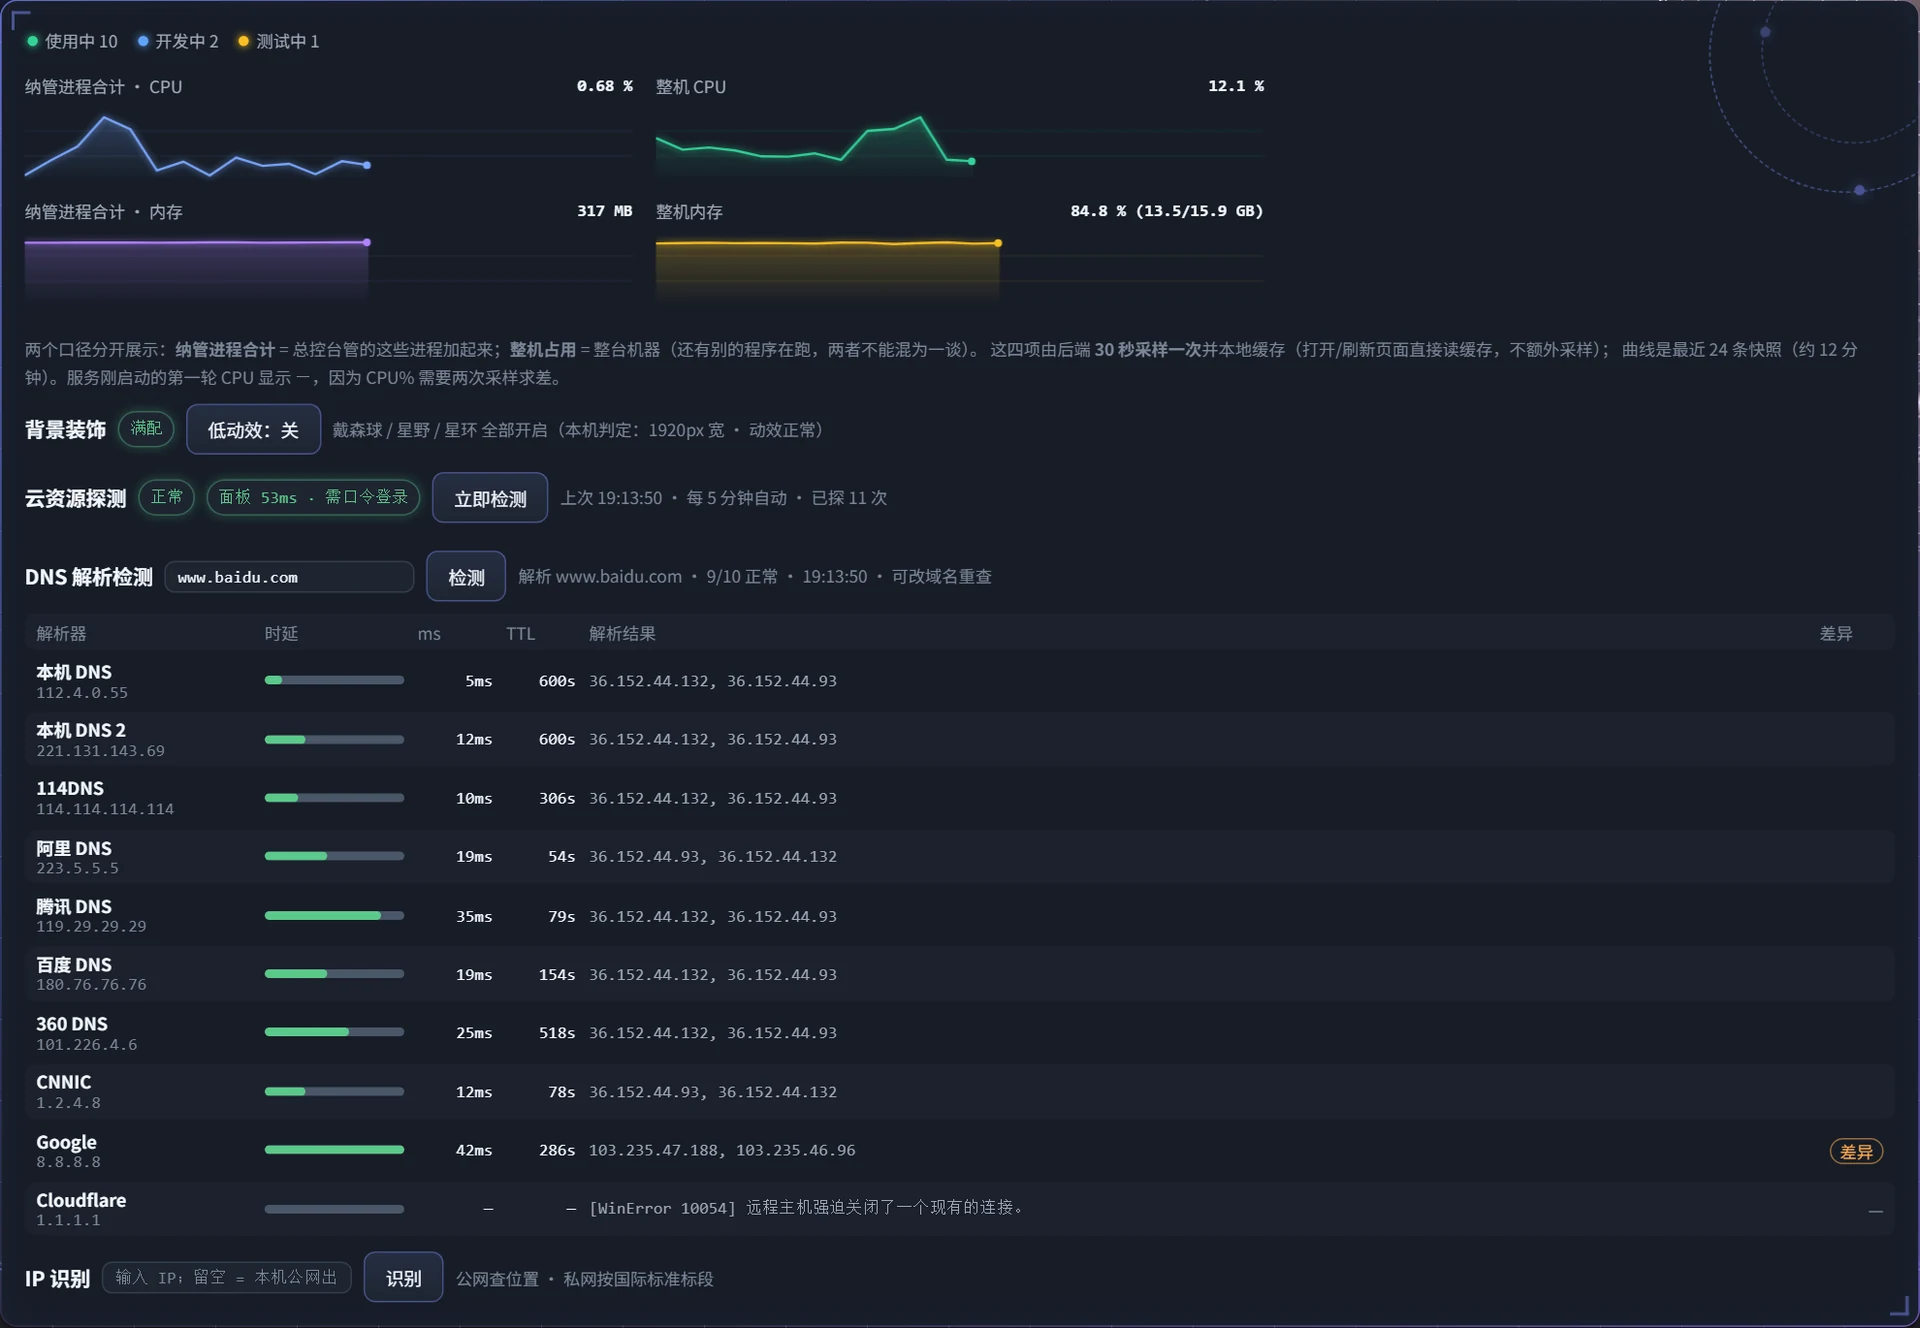The width and height of the screenshot is (1920, 1328).
Task: Click the 317 MB memory value
Action: point(604,211)
